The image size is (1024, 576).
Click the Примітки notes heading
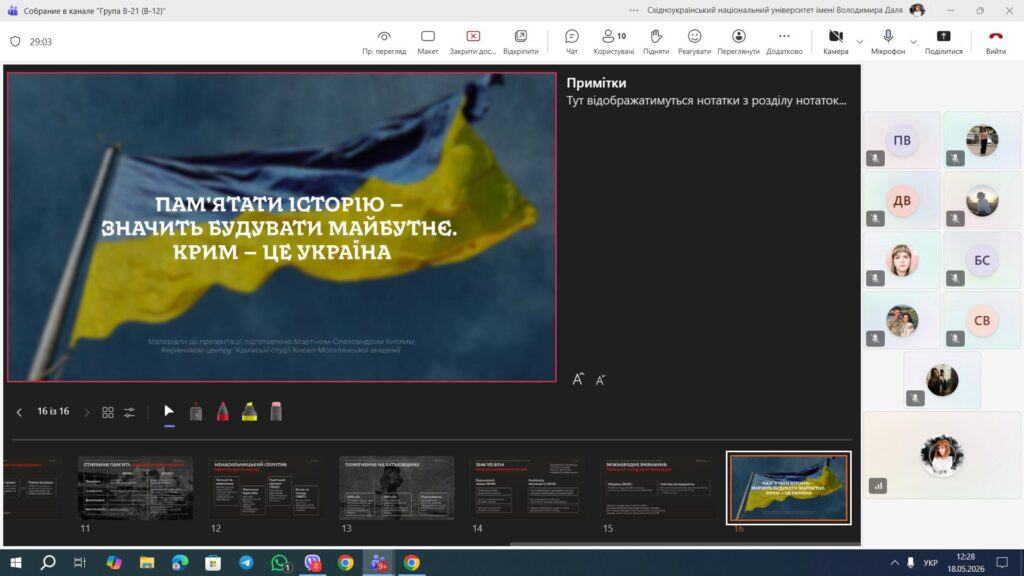pyautogui.click(x=596, y=83)
